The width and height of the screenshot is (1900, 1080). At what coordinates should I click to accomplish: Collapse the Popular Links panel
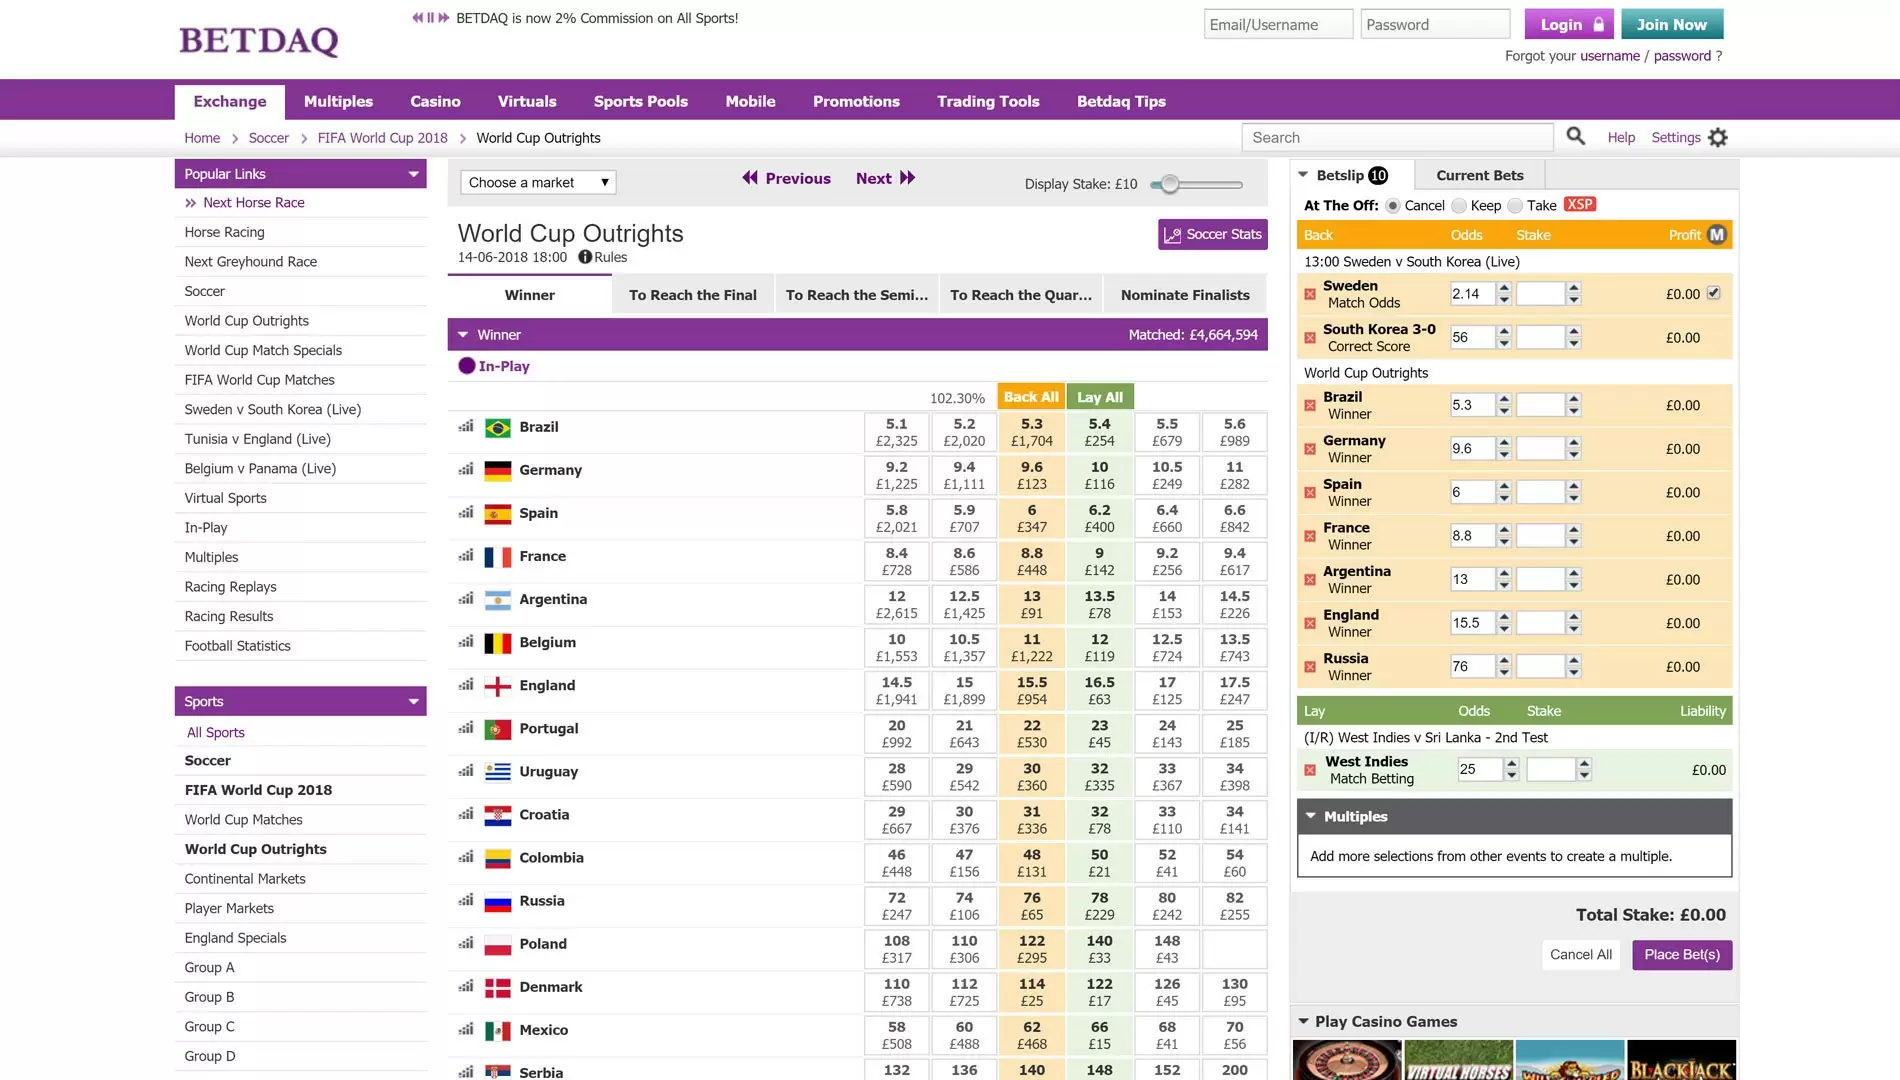pos(413,174)
